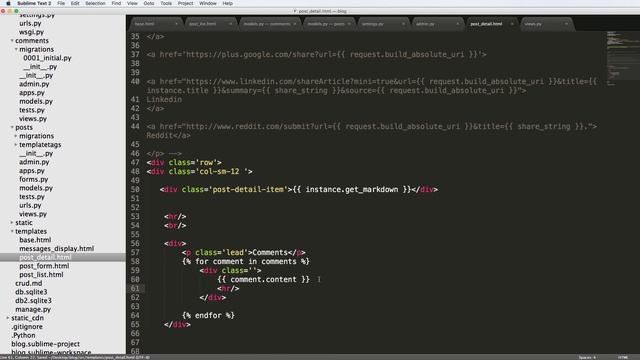
Task: Open models.py in the posts folder
Action: [36, 188]
